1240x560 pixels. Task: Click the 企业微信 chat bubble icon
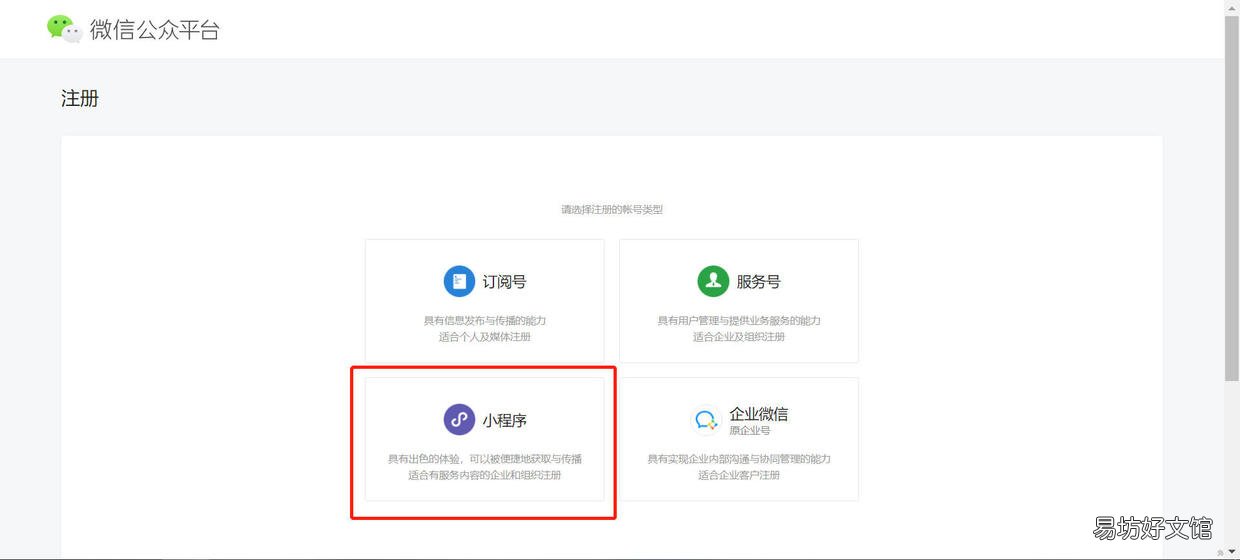click(x=706, y=420)
